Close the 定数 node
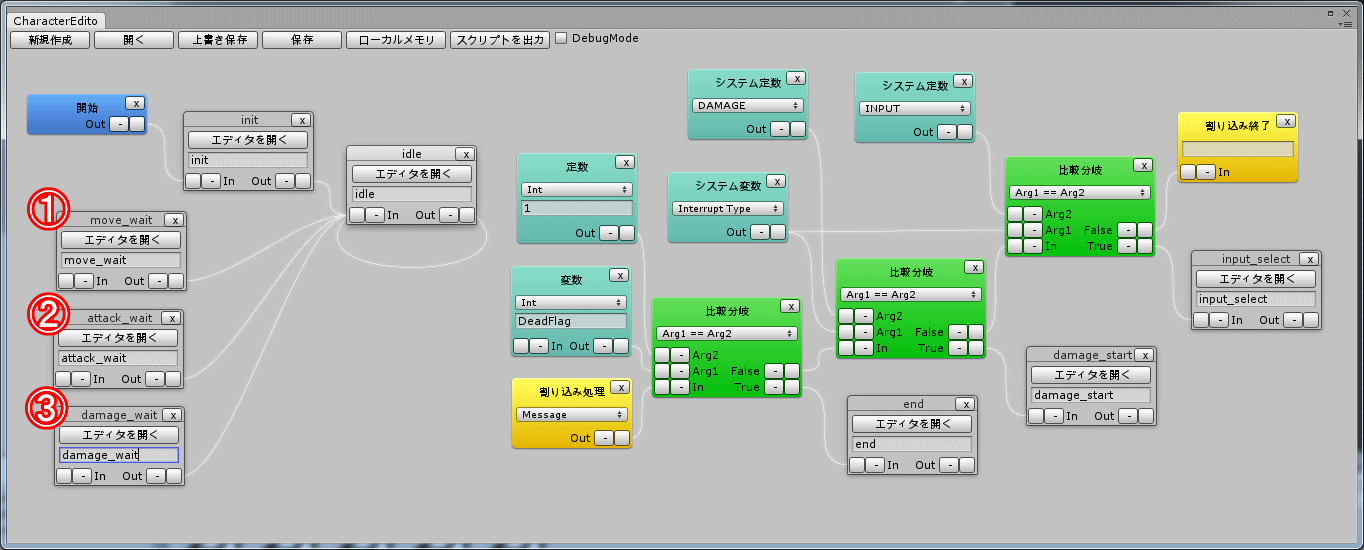1364x550 pixels. [x=624, y=162]
